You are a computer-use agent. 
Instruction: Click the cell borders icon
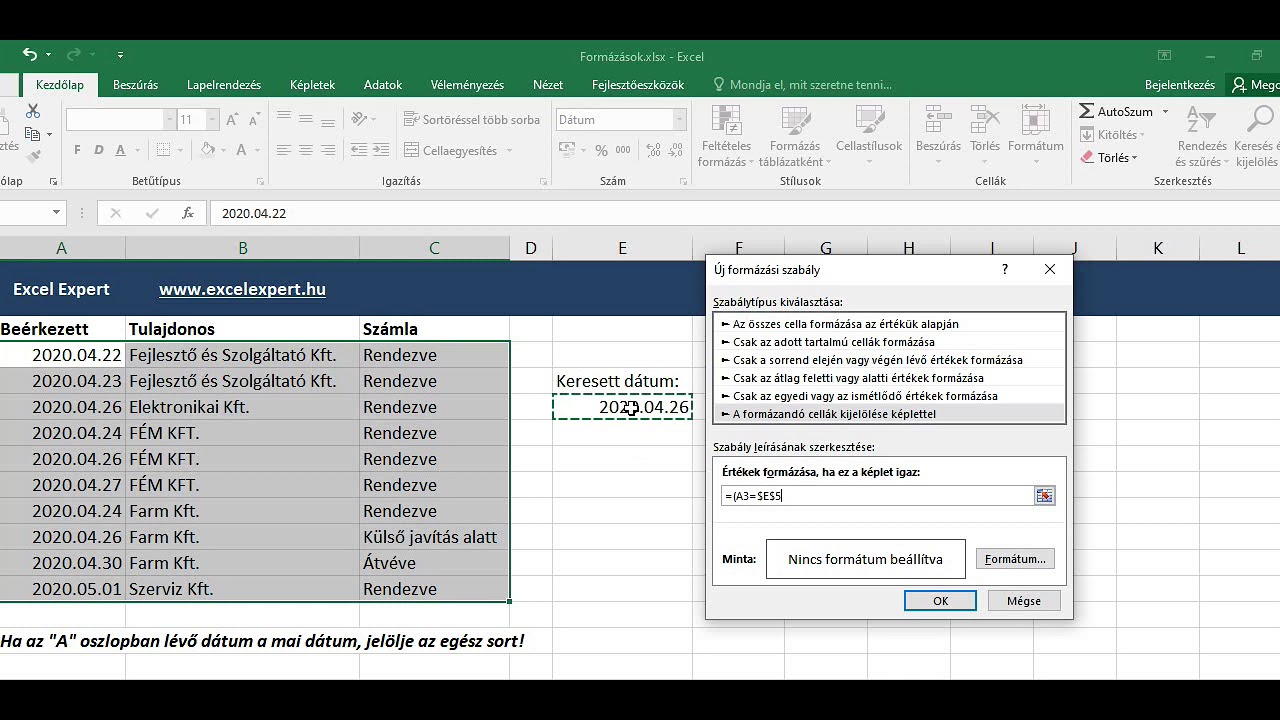click(x=165, y=151)
